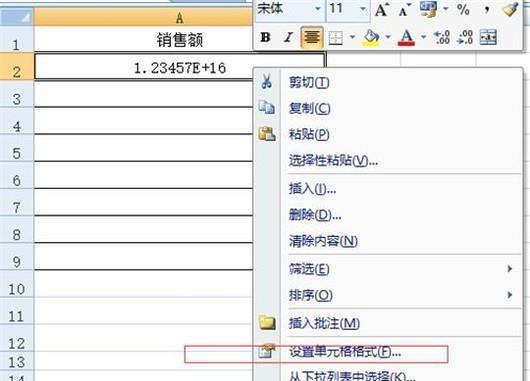Open the borders dropdown arrow
This screenshot has width=530, height=381.
coord(352,37)
